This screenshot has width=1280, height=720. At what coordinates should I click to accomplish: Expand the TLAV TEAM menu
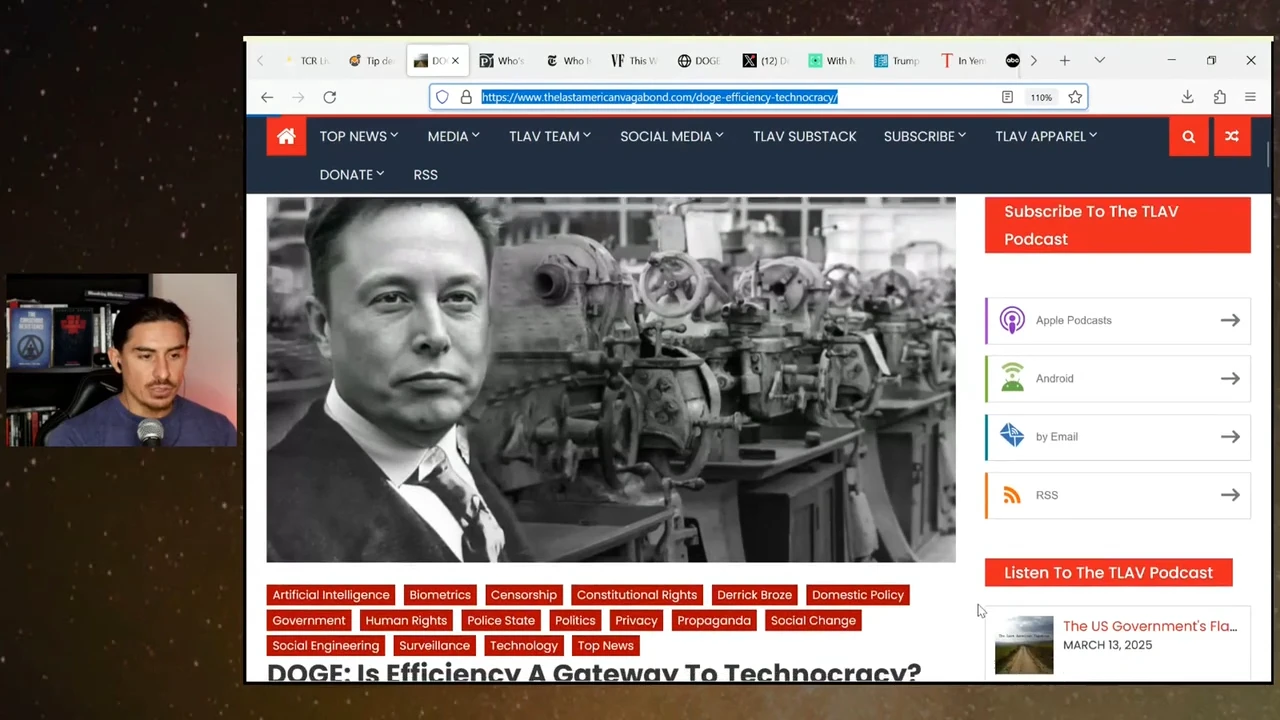(550, 137)
